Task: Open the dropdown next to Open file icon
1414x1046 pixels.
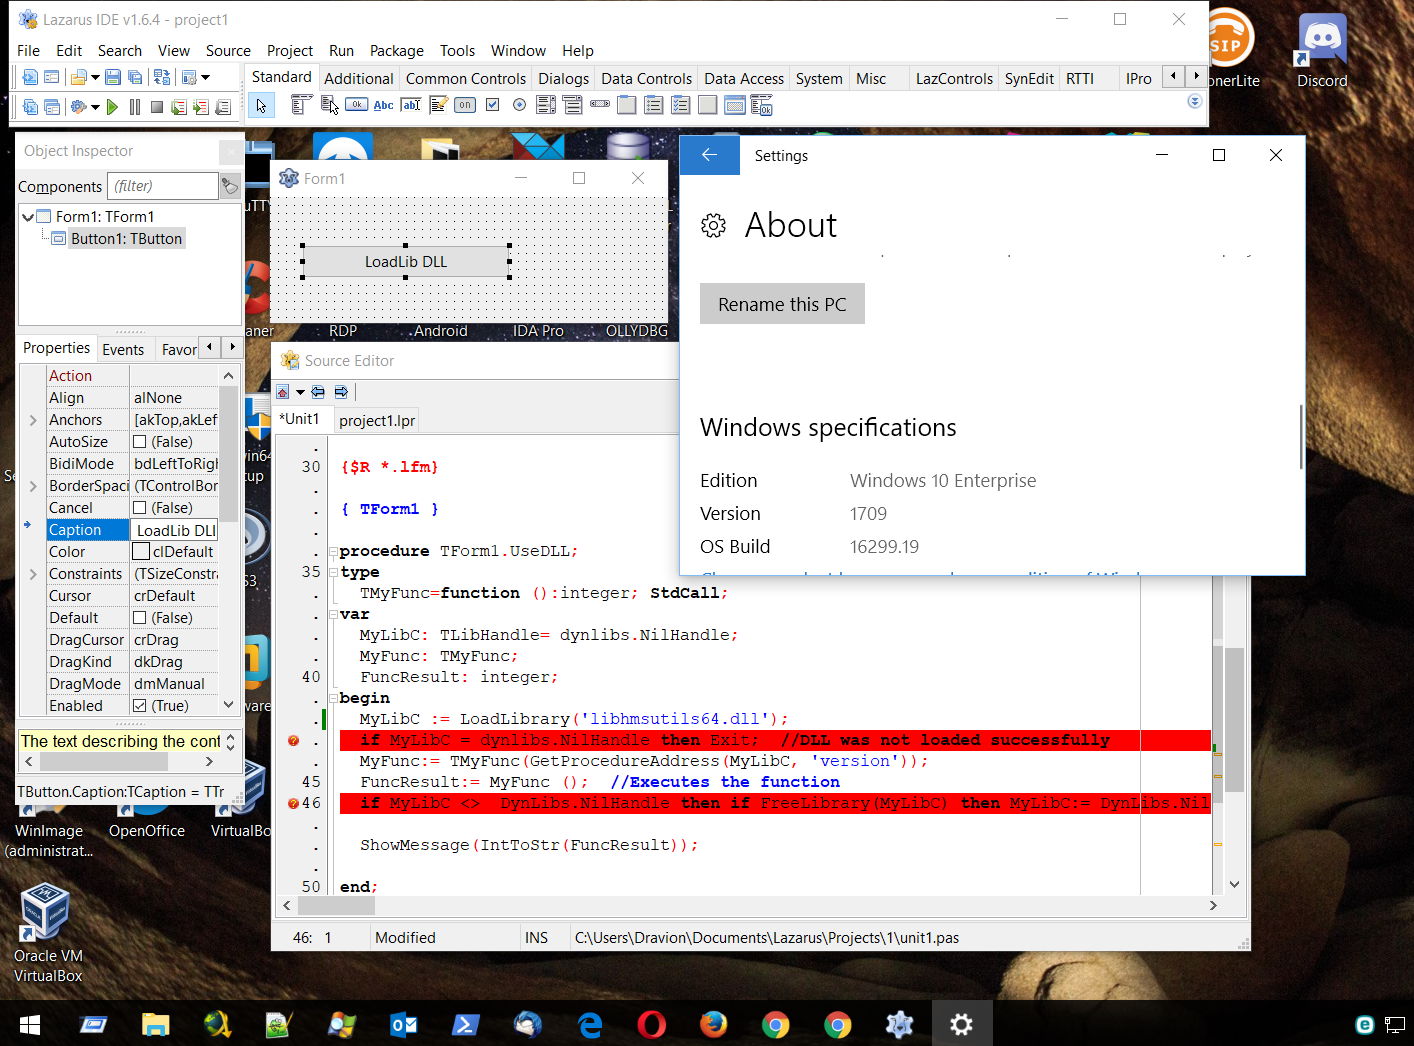Action: [x=95, y=77]
